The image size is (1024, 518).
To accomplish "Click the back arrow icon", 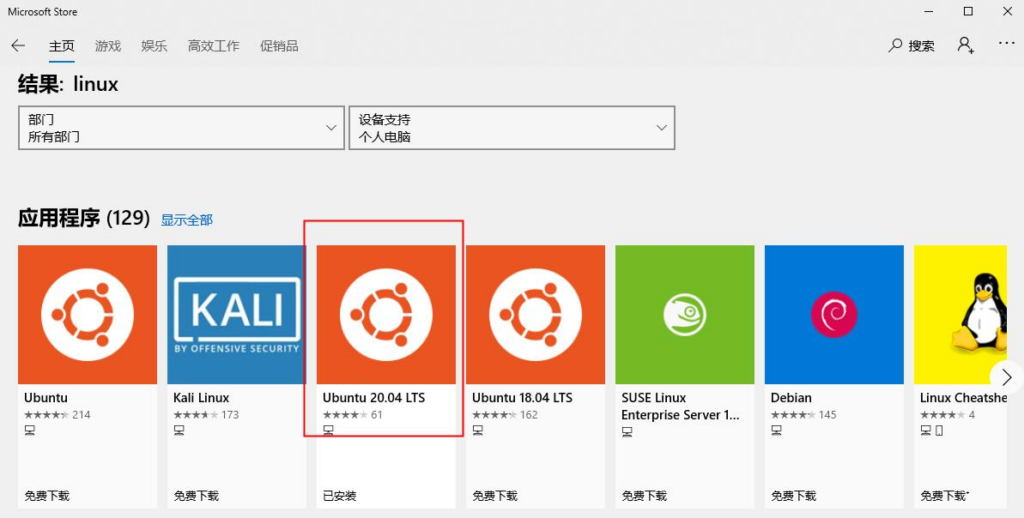I will coord(18,46).
